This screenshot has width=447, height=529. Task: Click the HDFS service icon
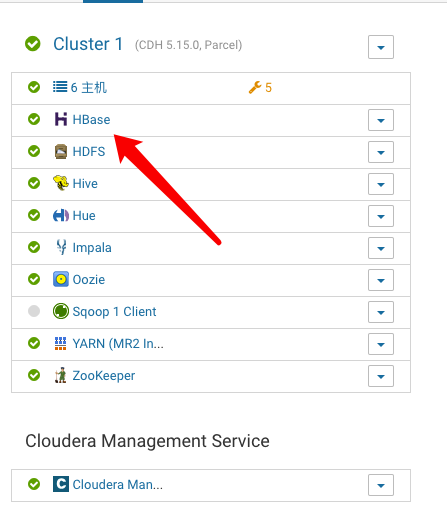61,151
